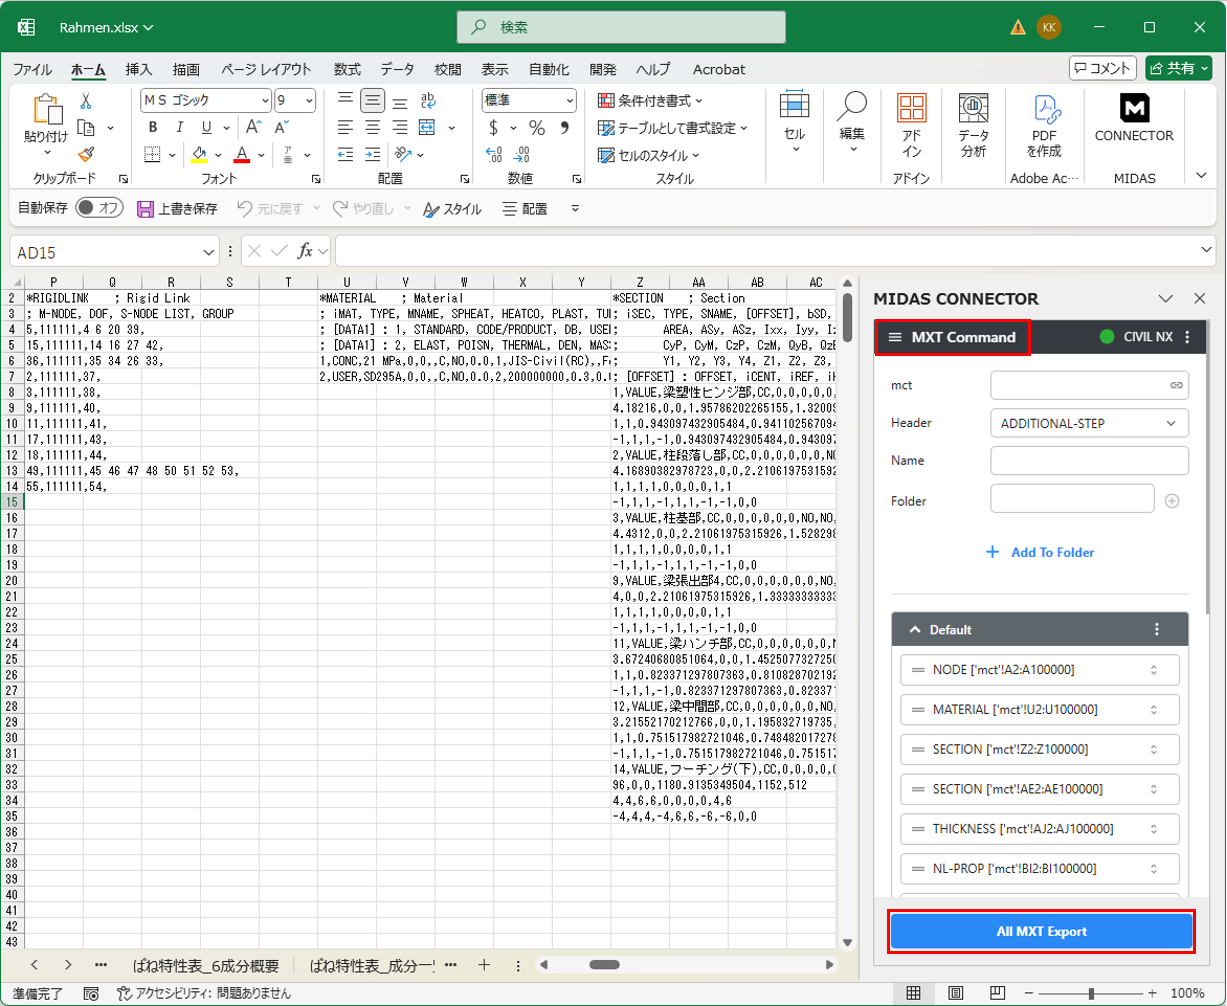The height and width of the screenshot is (1006, 1227).
Task: Expand the fill color dropdown arrow
Action: tap(217, 155)
